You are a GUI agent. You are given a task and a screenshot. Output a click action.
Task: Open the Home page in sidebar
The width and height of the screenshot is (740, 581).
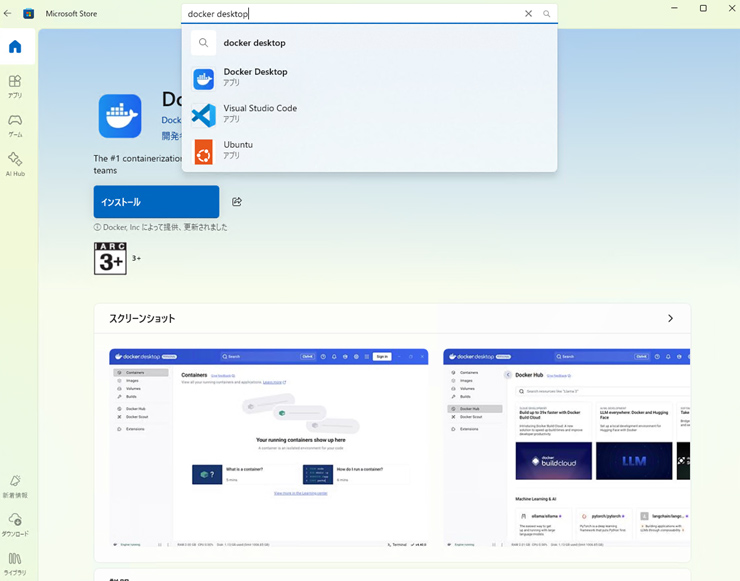tap(15, 47)
